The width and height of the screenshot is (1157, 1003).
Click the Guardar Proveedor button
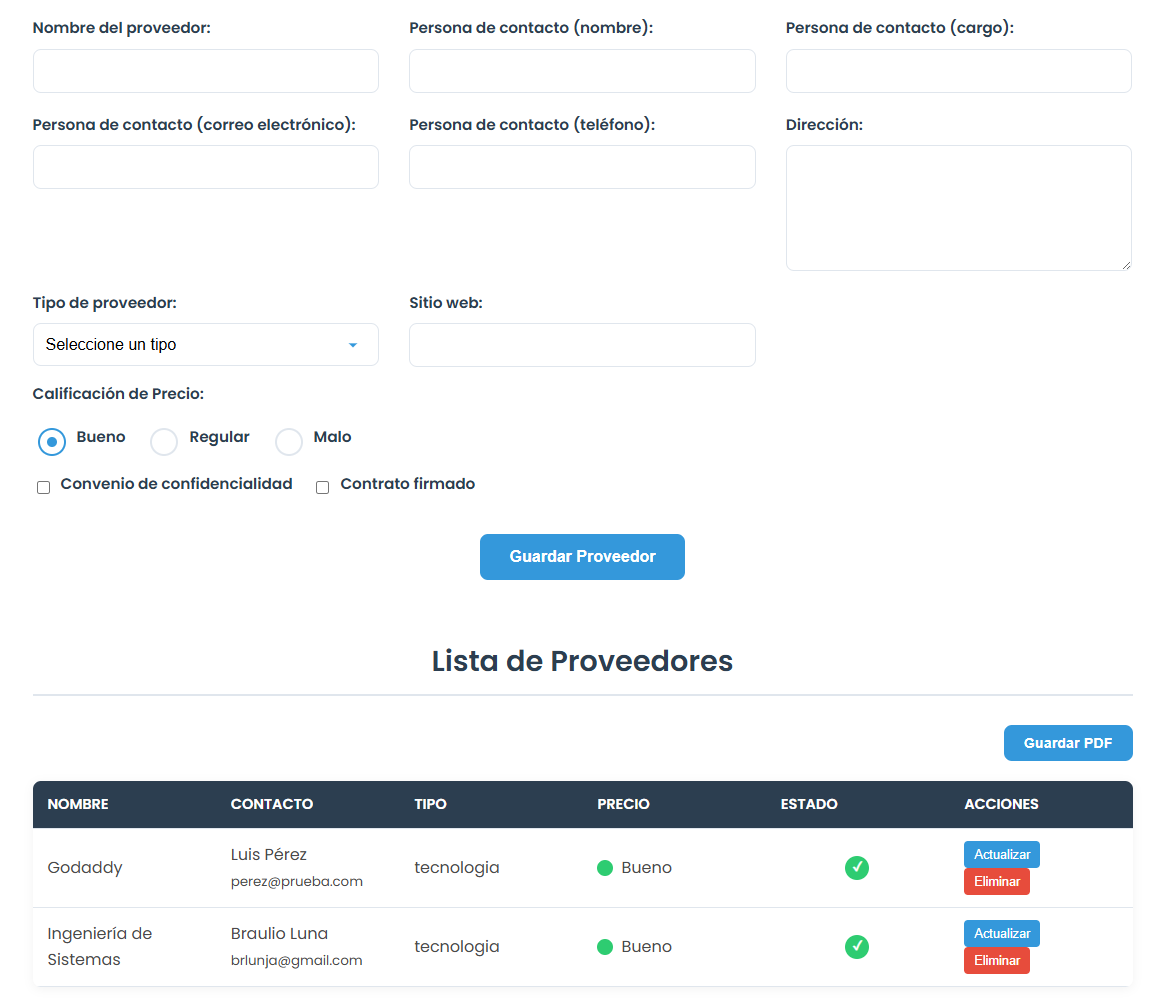(x=582, y=557)
